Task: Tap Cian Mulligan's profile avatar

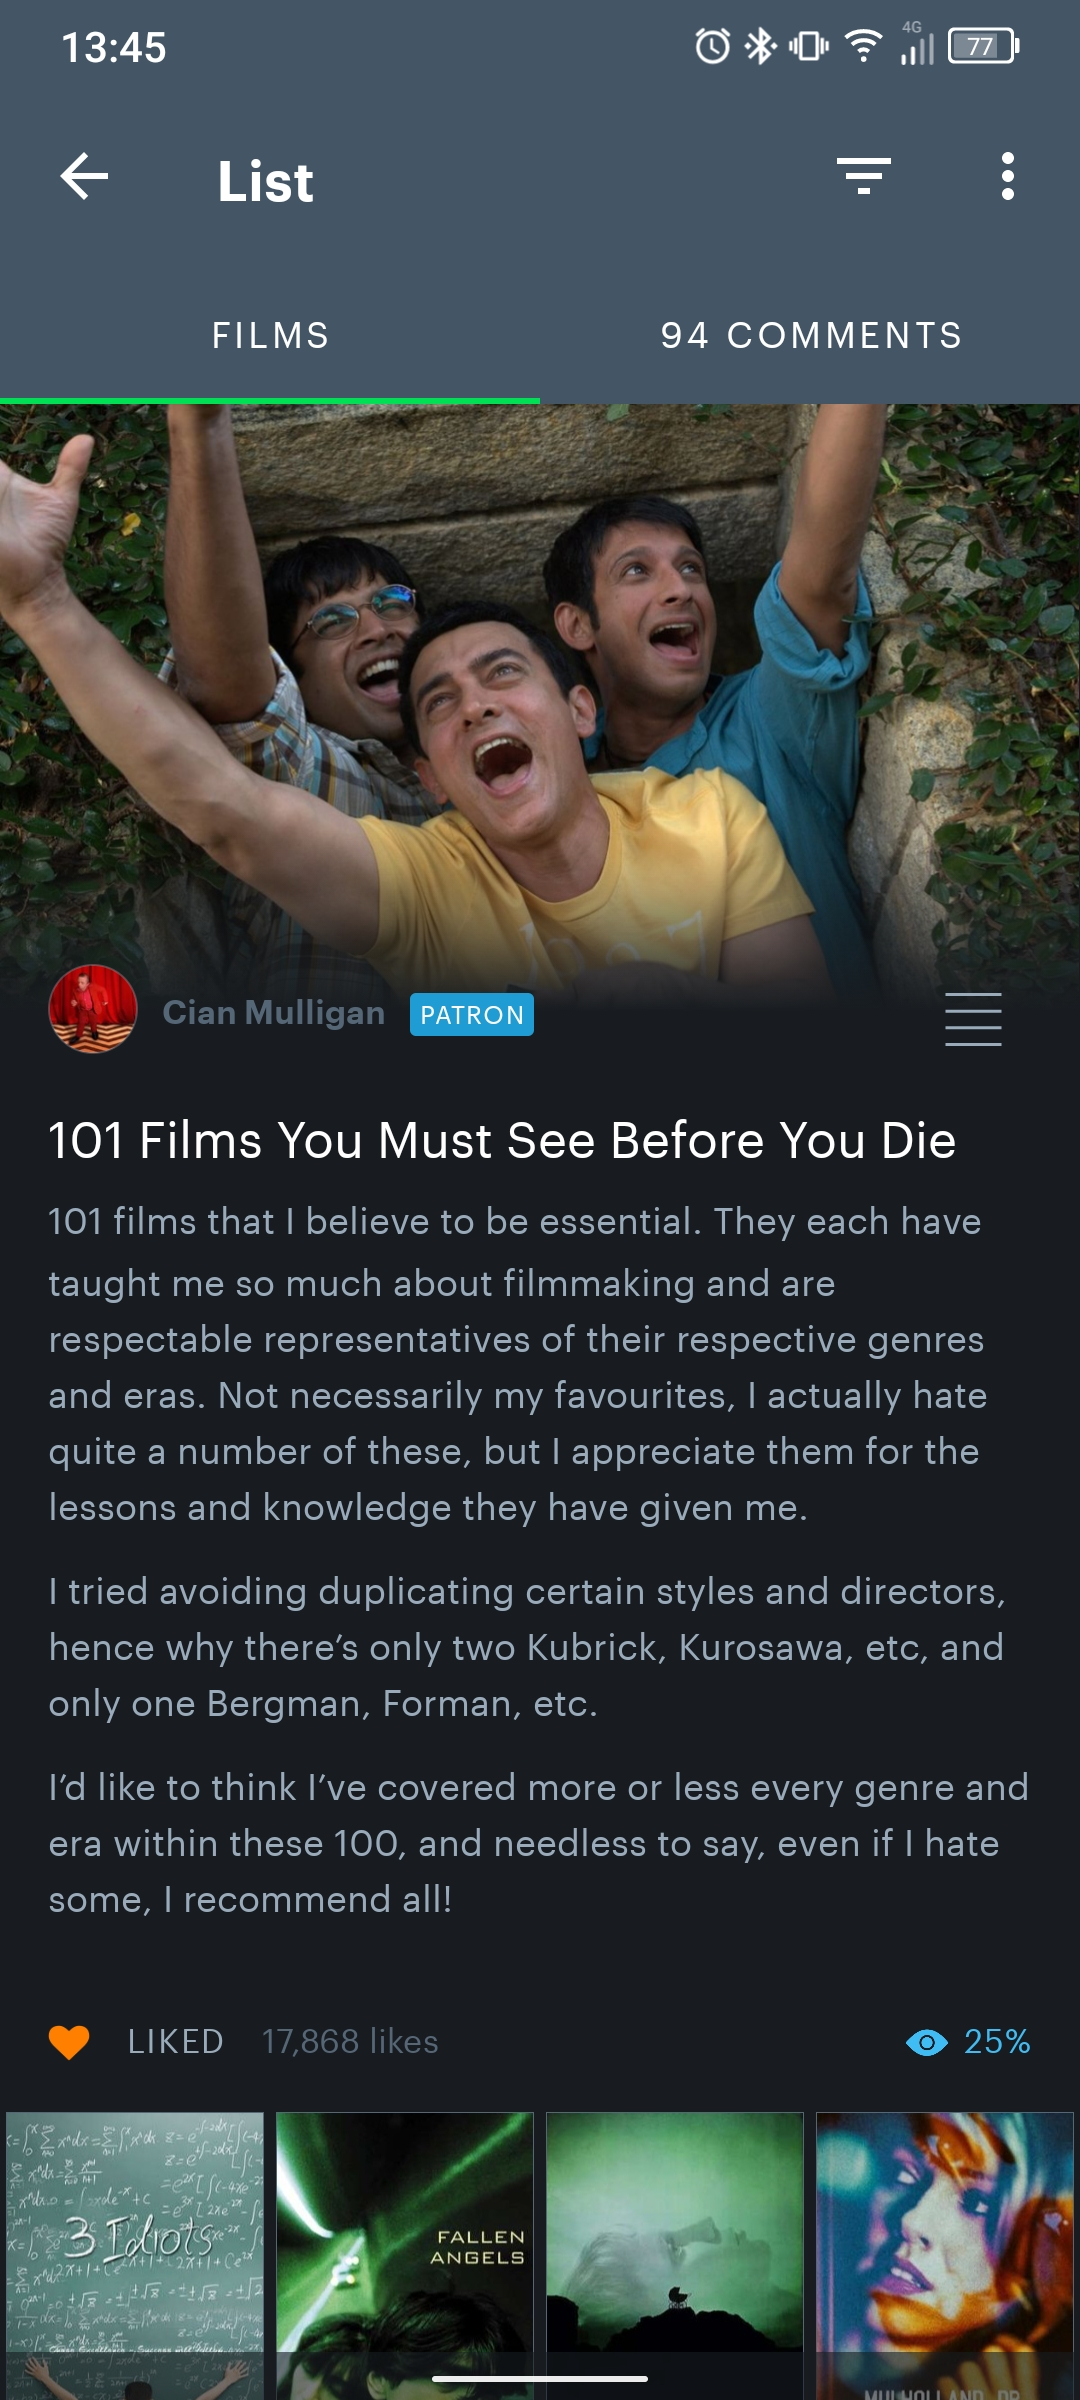Action: (93, 1009)
